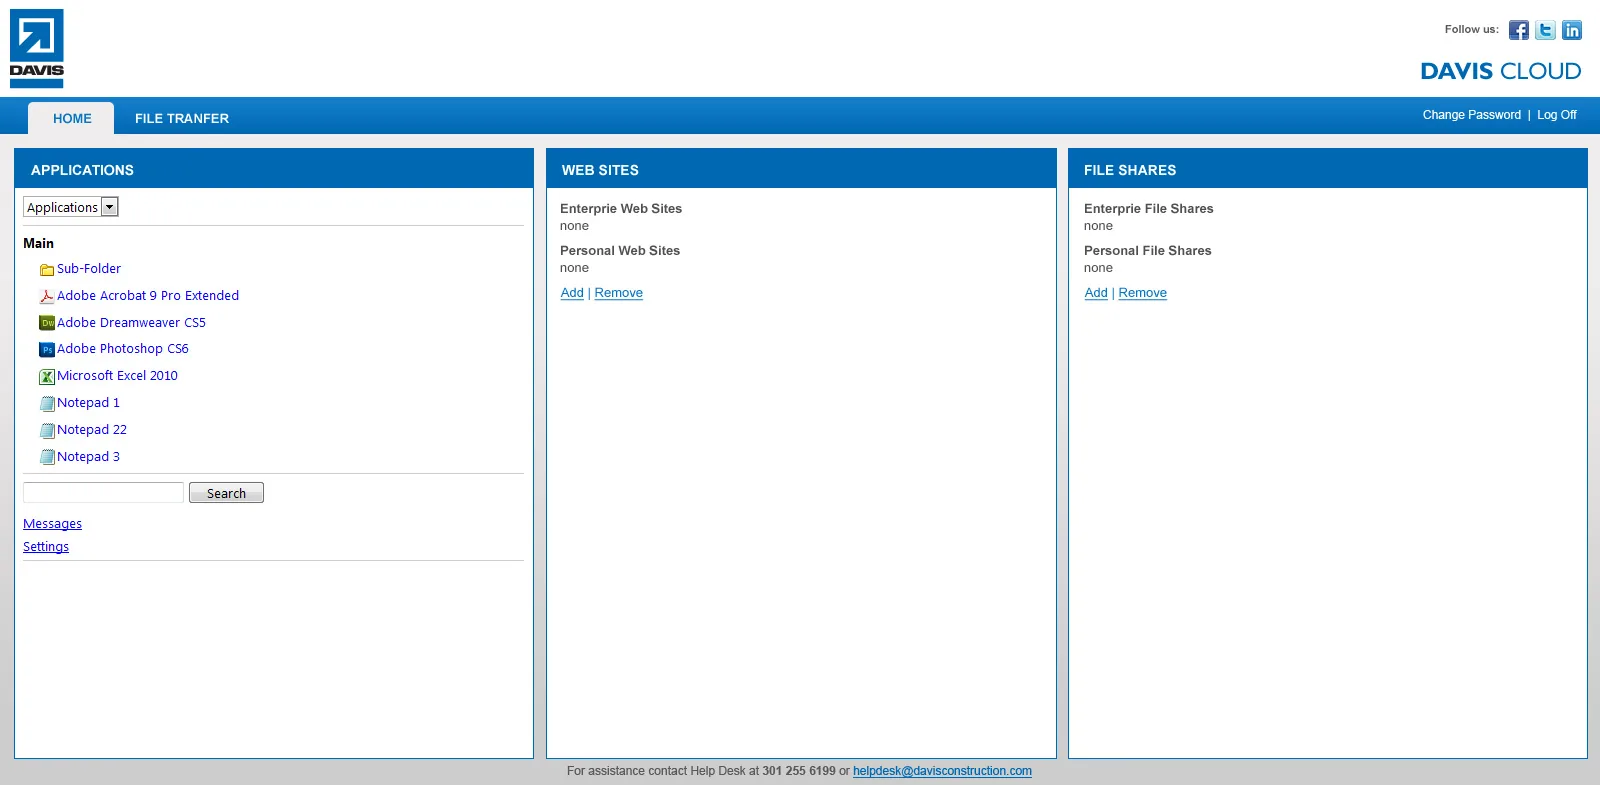Launch Adobe Acrobat 9 Pro Extended

click(148, 296)
